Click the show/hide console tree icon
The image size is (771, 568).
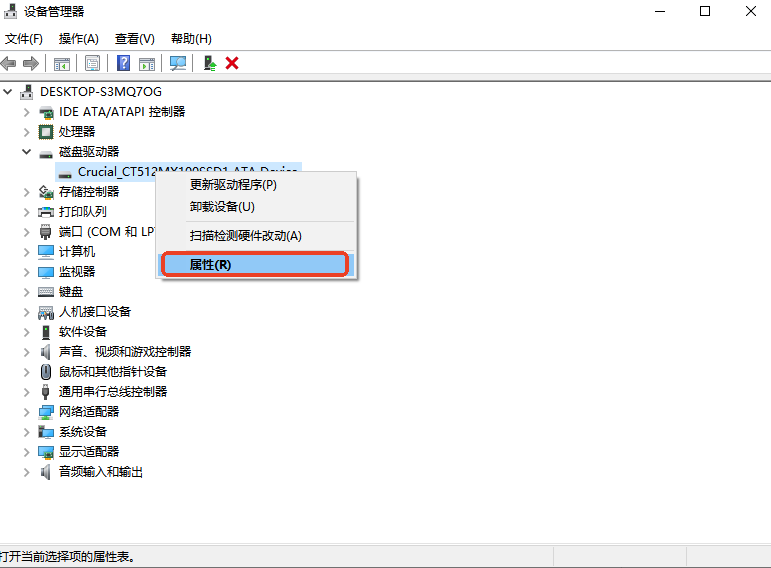tap(62, 63)
